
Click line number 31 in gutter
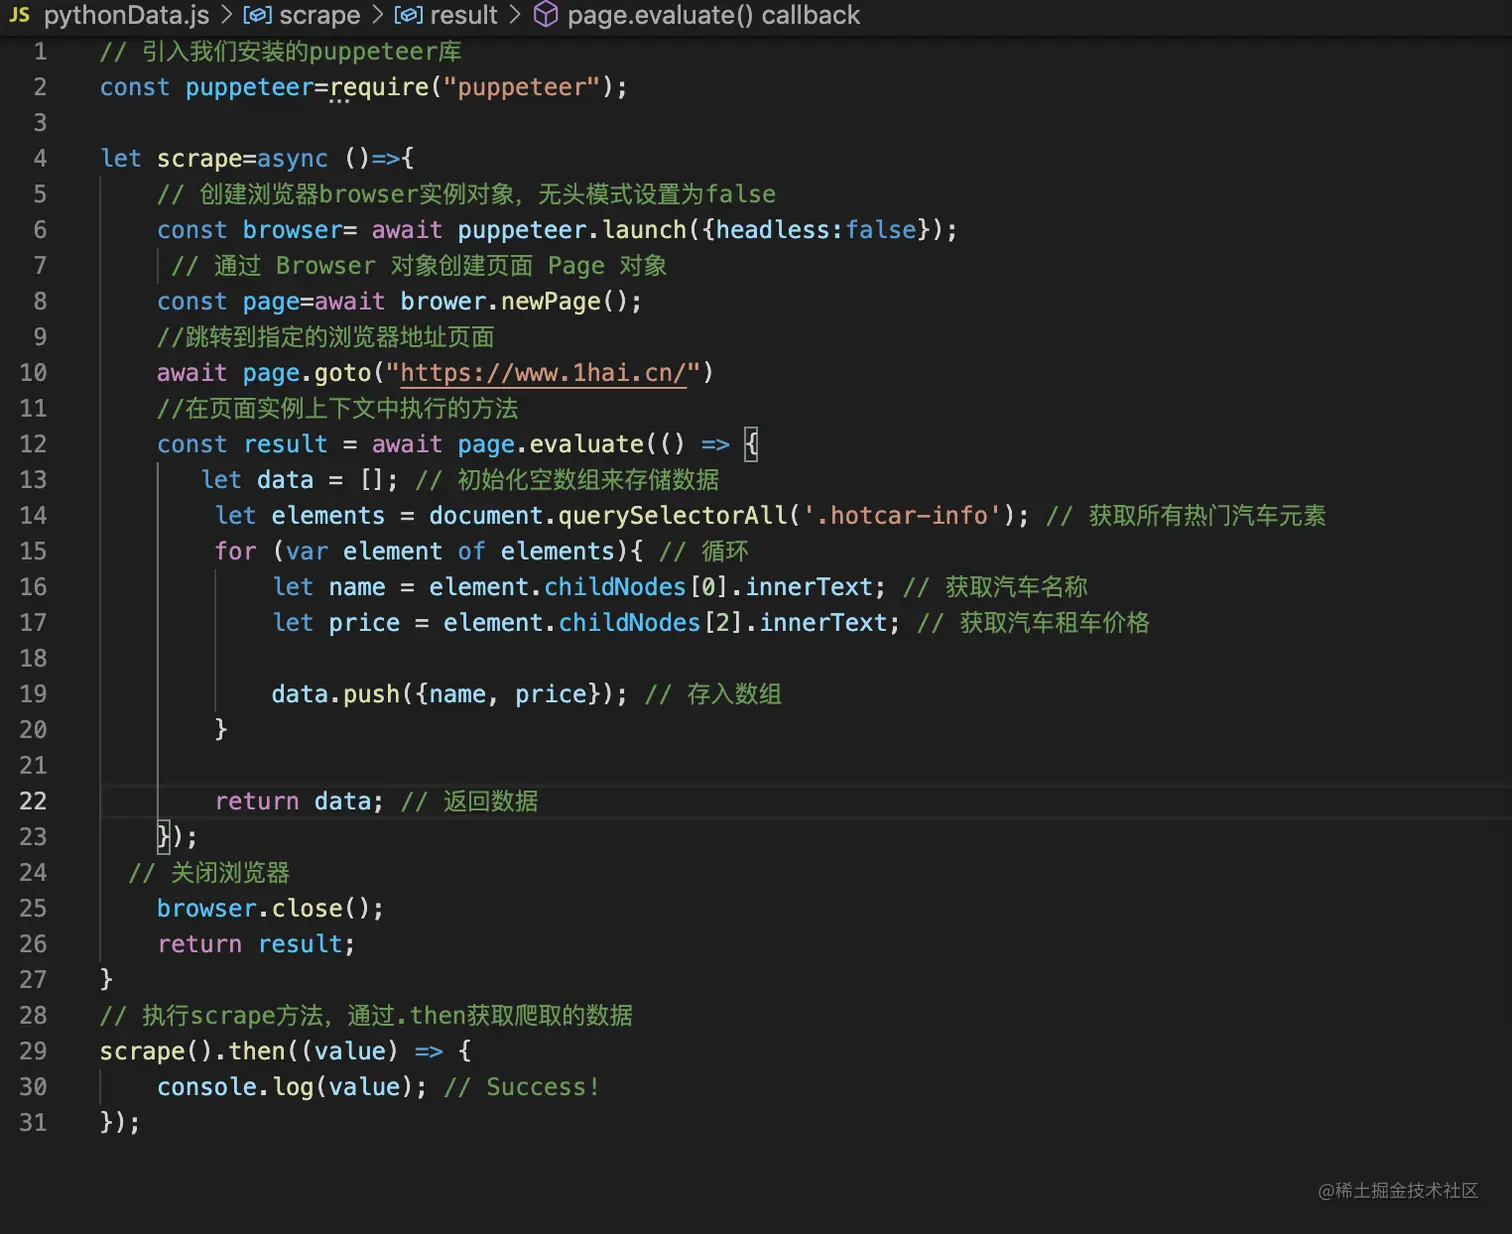pos(33,1122)
